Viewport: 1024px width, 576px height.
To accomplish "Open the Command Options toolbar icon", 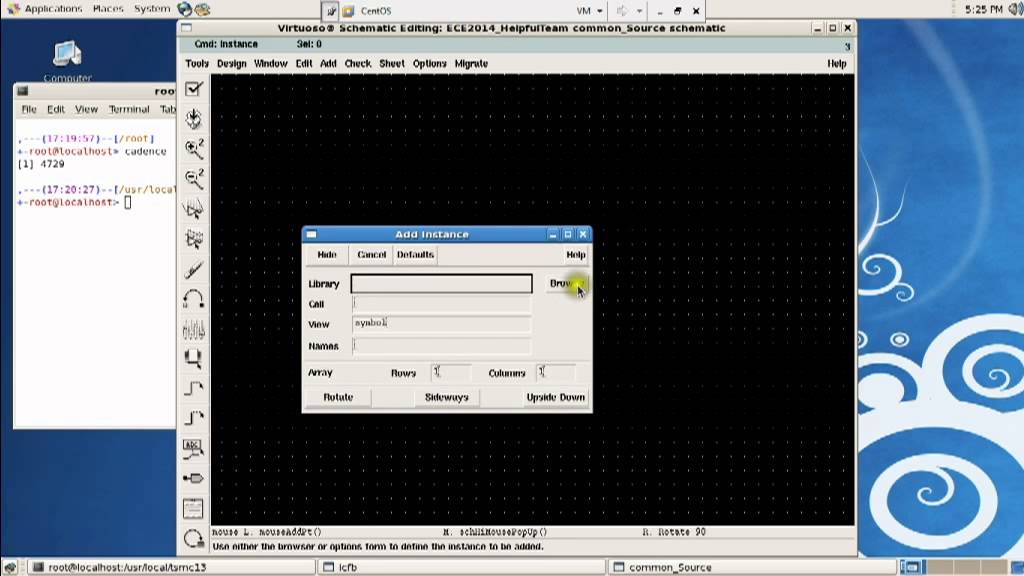I will (x=193, y=509).
